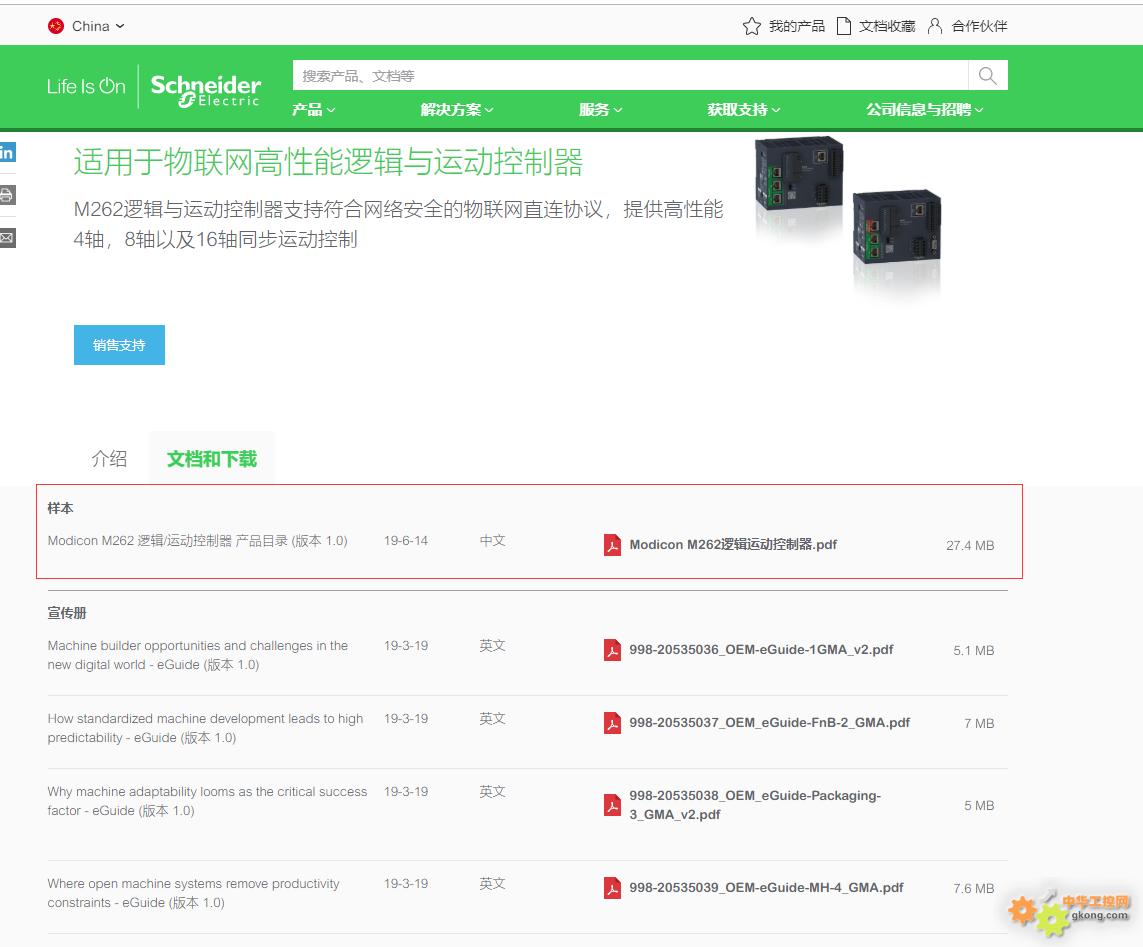Focus the 搜索产品、文档等 search field
The image size is (1143, 947).
[x=631, y=75]
